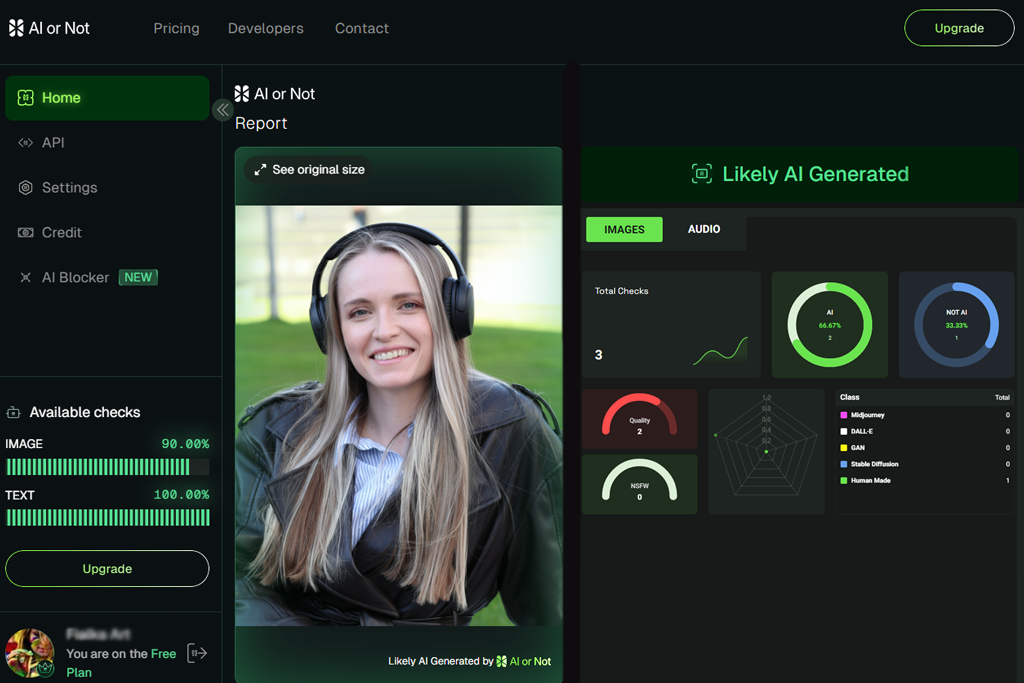
Task: Click the expand arrows icon on image
Action: [x=260, y=170]
